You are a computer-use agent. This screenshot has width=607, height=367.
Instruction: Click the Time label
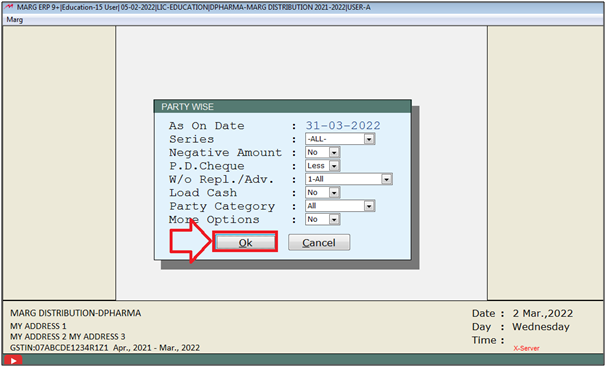click(485, 340)
